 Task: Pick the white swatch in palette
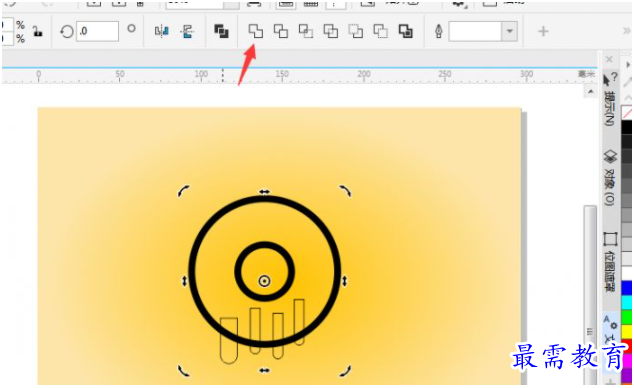627,273
